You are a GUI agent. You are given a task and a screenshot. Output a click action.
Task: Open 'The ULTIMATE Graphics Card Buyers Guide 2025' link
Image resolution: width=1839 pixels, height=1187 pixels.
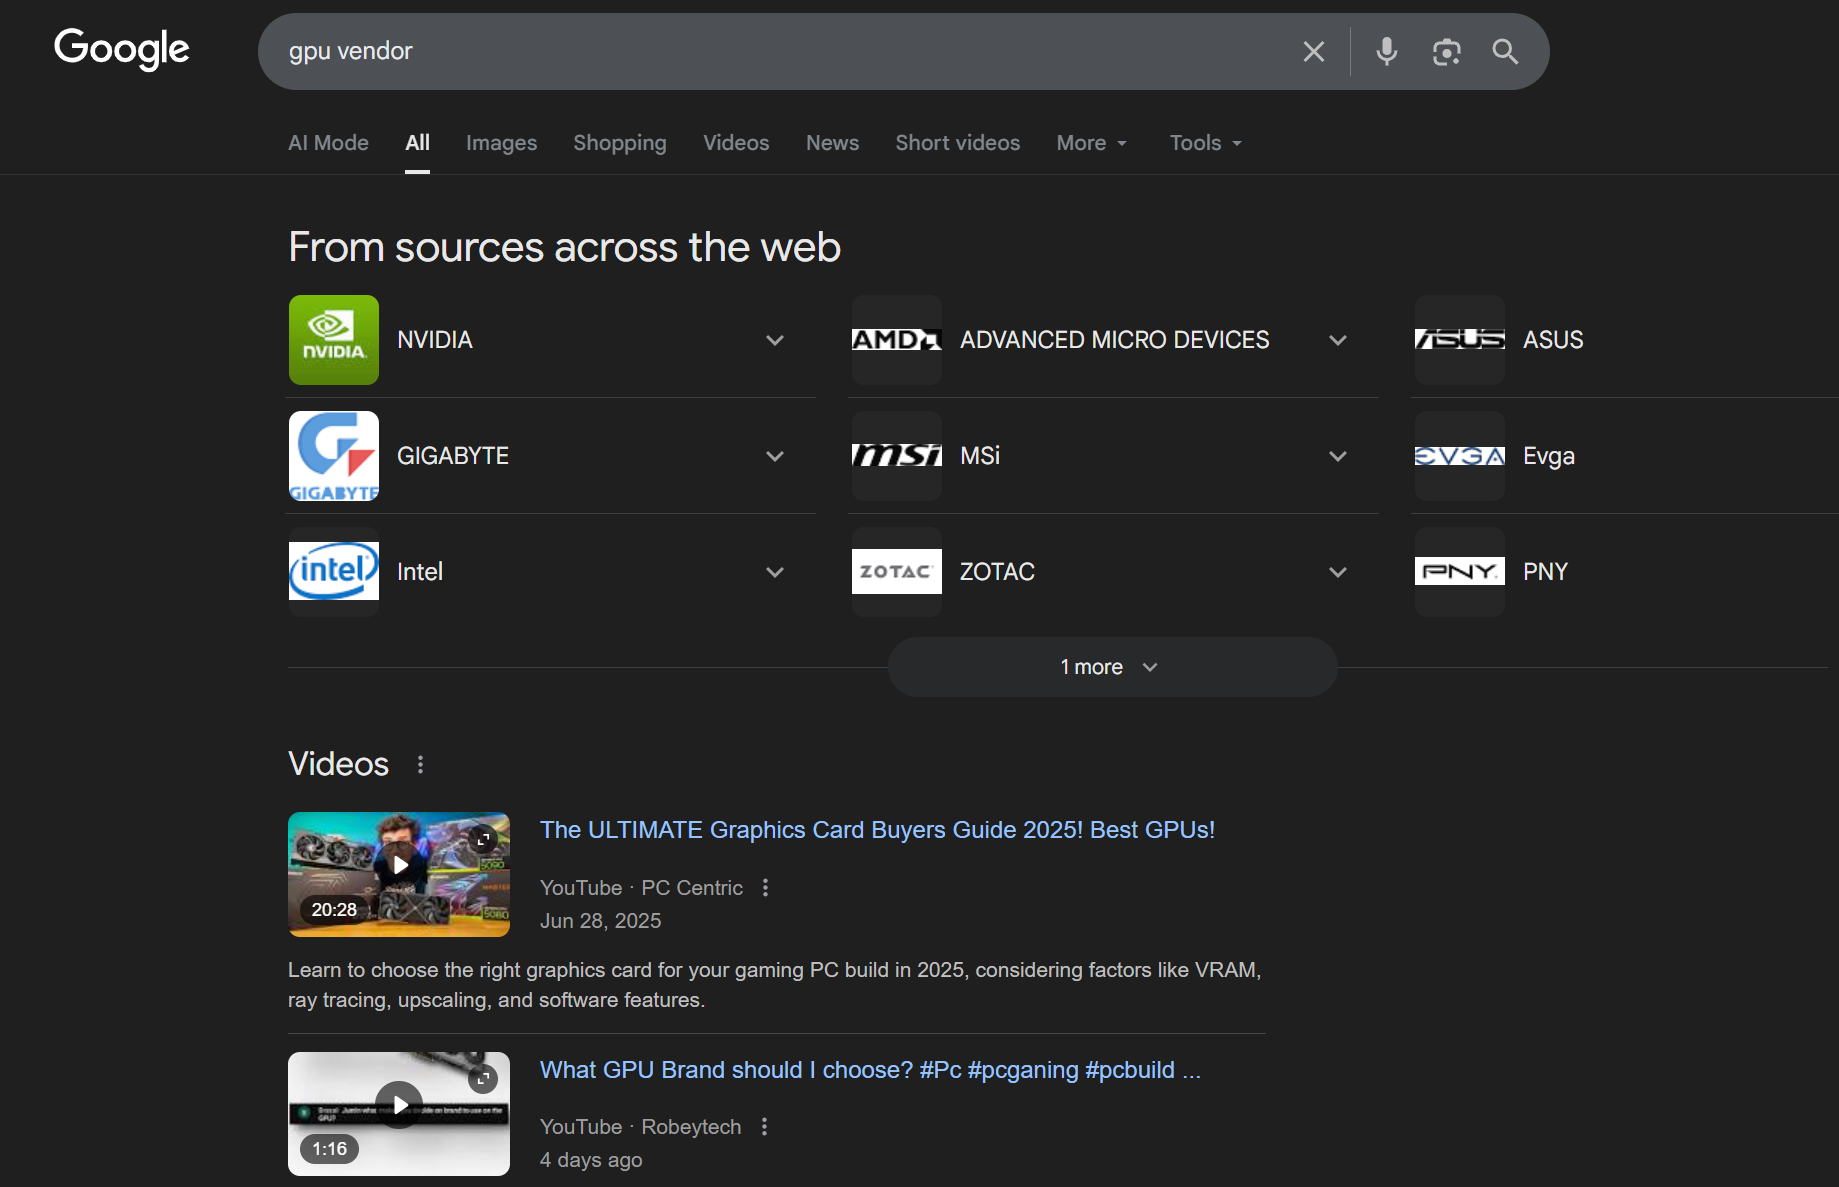click(x=877, y=830)
